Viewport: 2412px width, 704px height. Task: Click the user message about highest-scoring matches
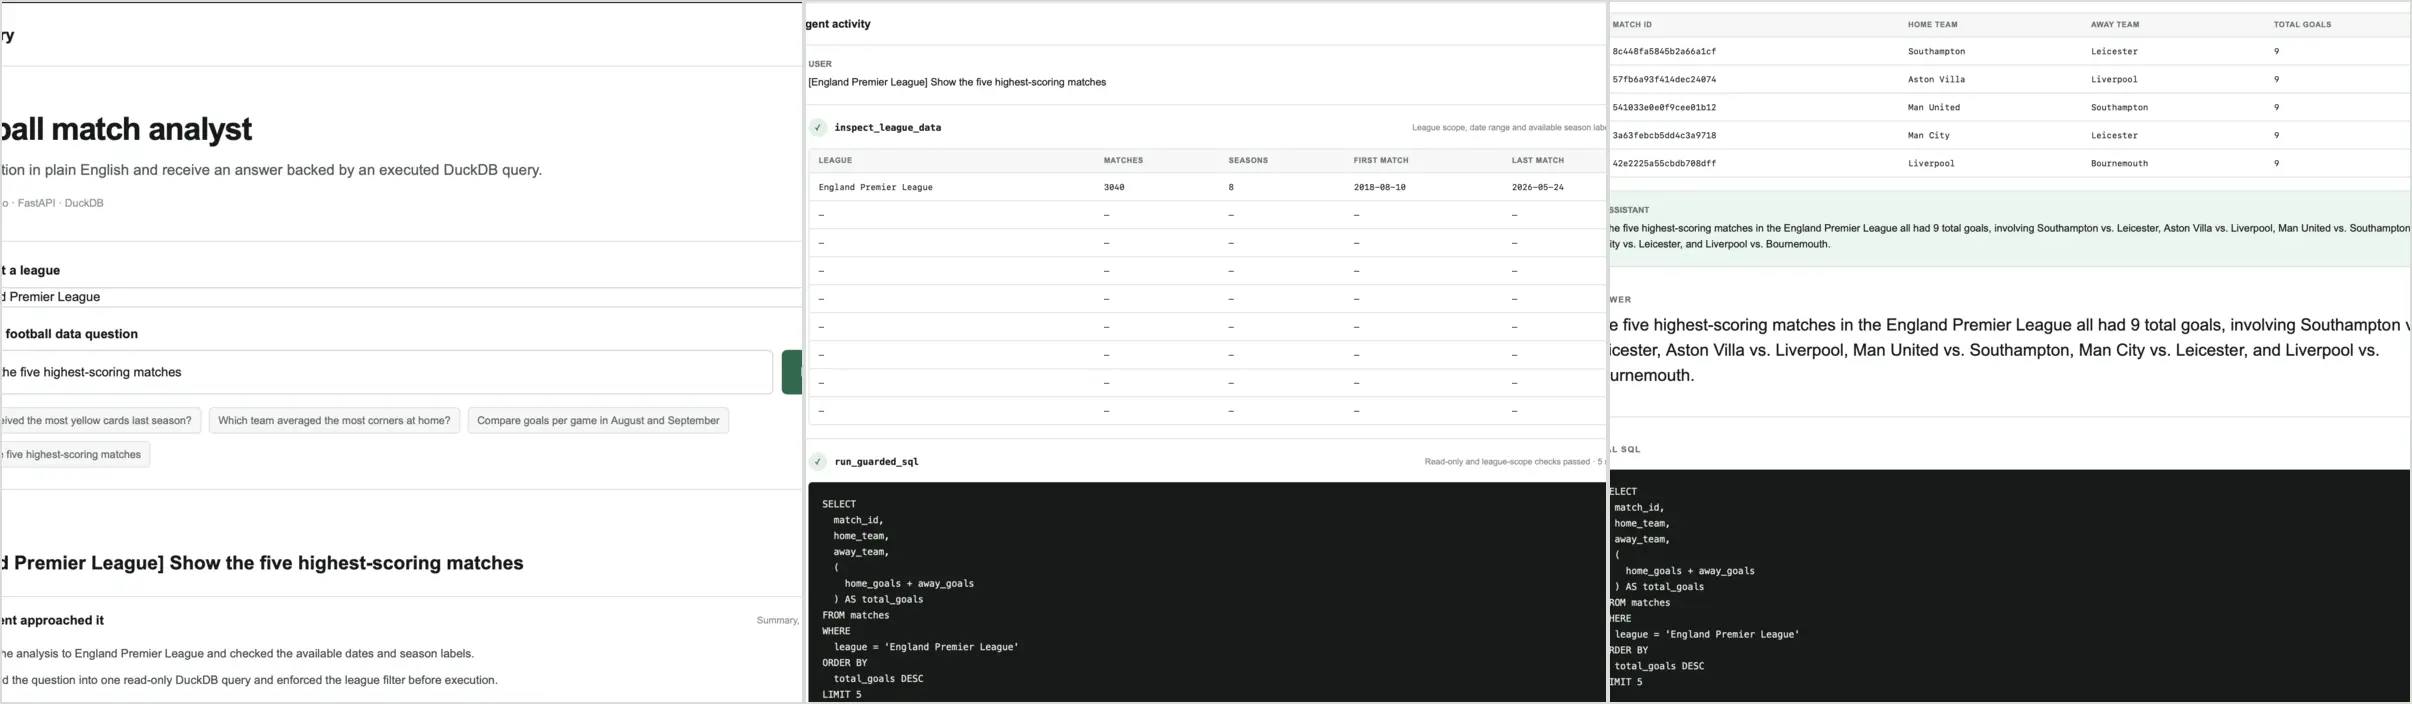(x=957, y=82)
